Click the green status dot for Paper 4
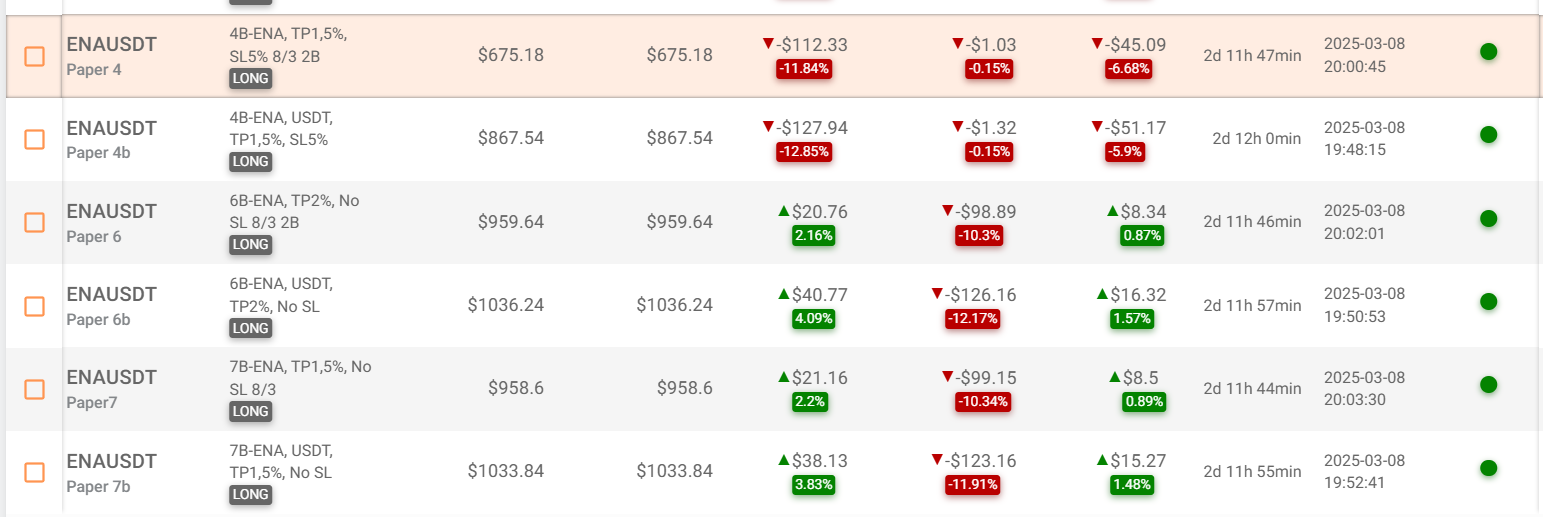This screenshot has height=517, width=1543. pos(1488,52)
